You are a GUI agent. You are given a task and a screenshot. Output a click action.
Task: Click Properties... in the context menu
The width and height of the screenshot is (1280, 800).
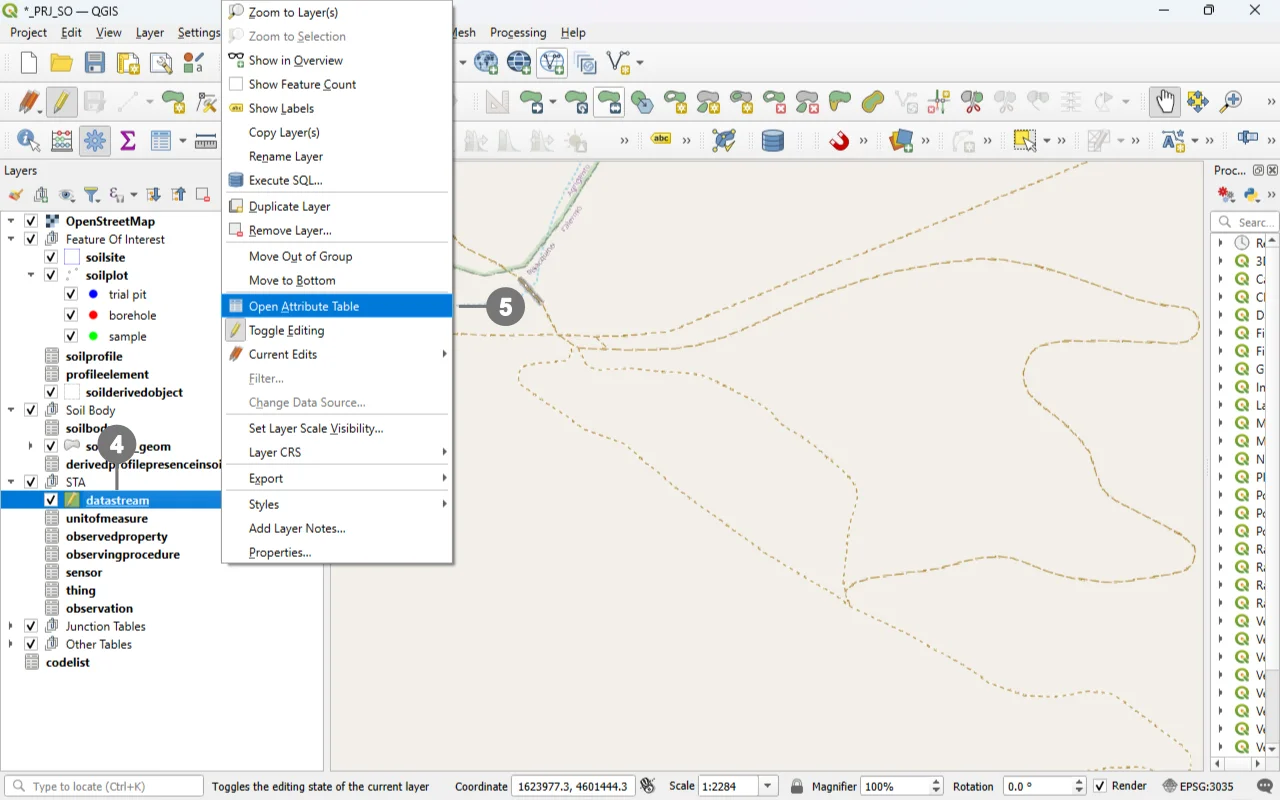pos(279,552)
